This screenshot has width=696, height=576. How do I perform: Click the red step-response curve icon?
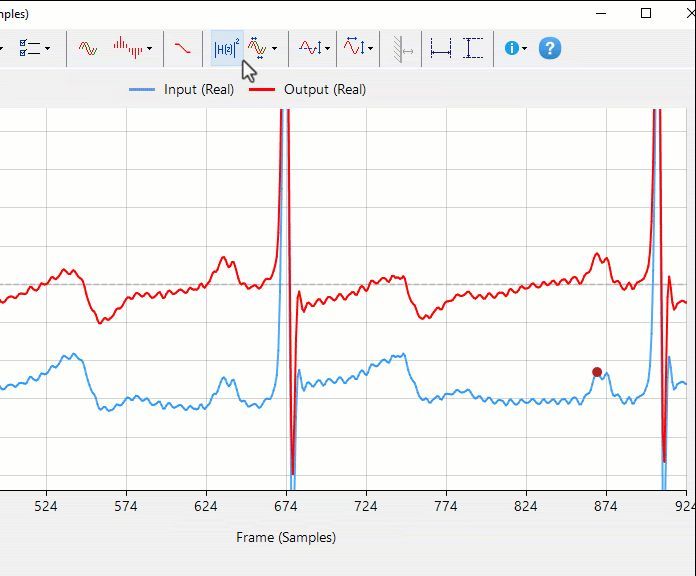pos(182,48)
